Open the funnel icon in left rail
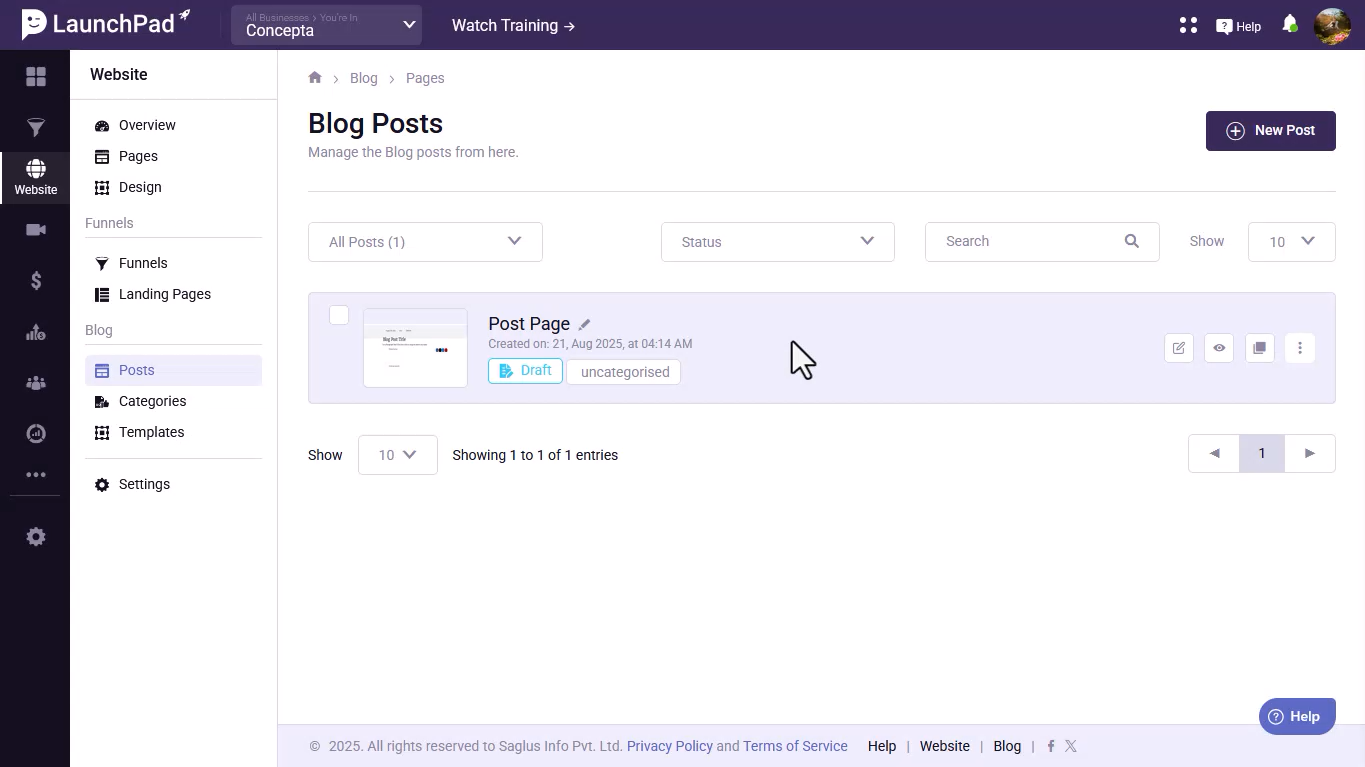The image size is (1365, 767). (36, 127)
